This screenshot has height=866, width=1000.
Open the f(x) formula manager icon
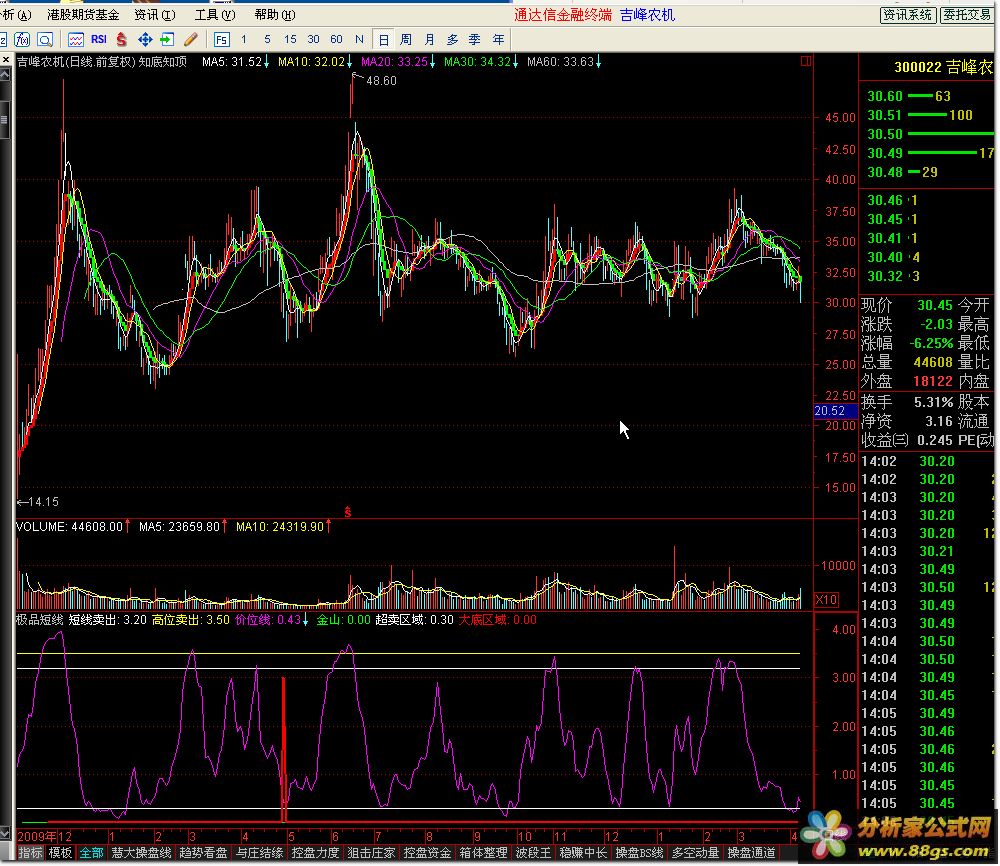coord(22,40)
